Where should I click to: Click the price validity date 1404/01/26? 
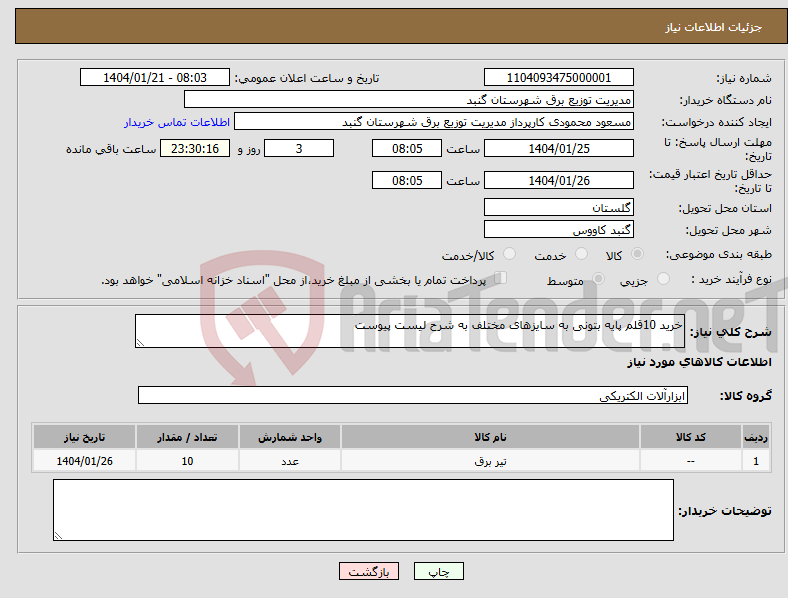[559, 180]
